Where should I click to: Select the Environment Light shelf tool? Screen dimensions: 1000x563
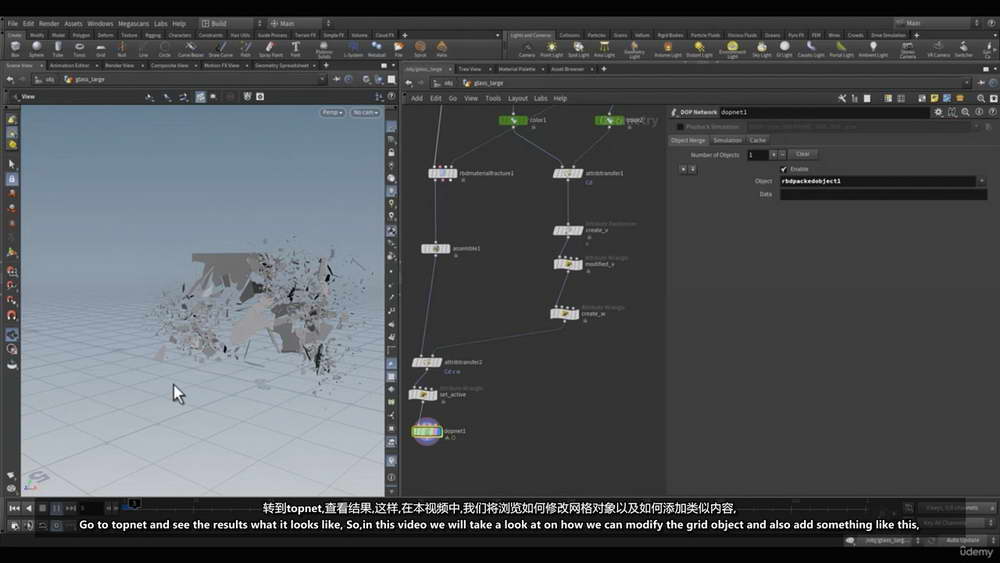732,50
